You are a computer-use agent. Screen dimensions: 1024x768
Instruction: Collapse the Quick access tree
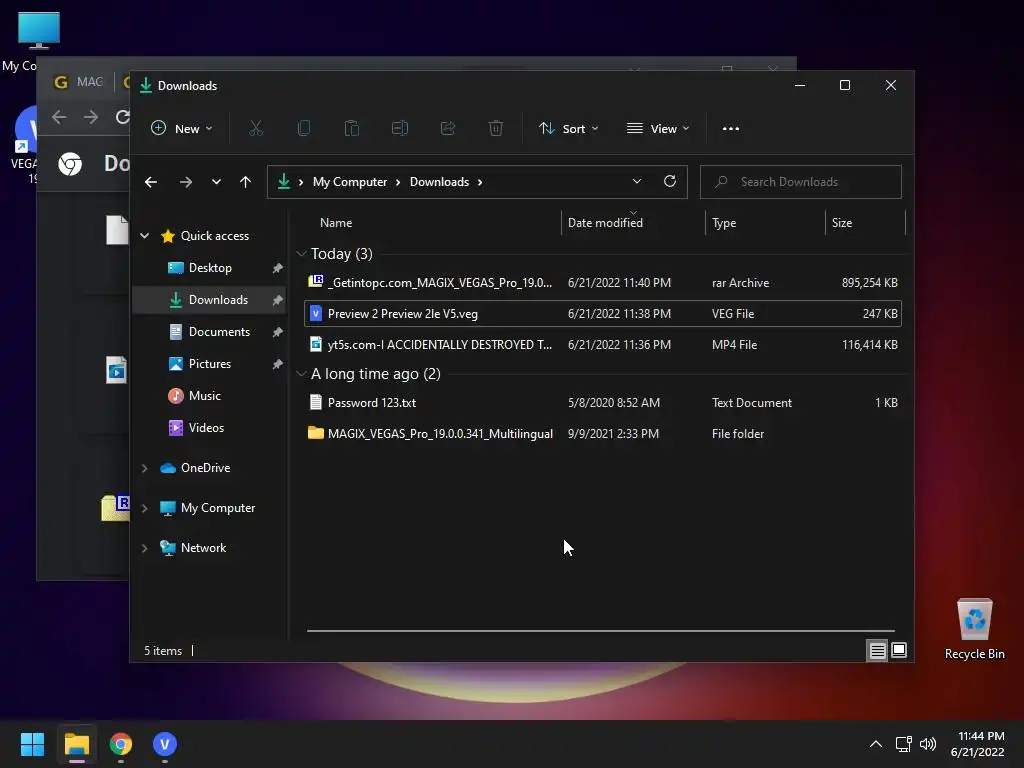144,236
